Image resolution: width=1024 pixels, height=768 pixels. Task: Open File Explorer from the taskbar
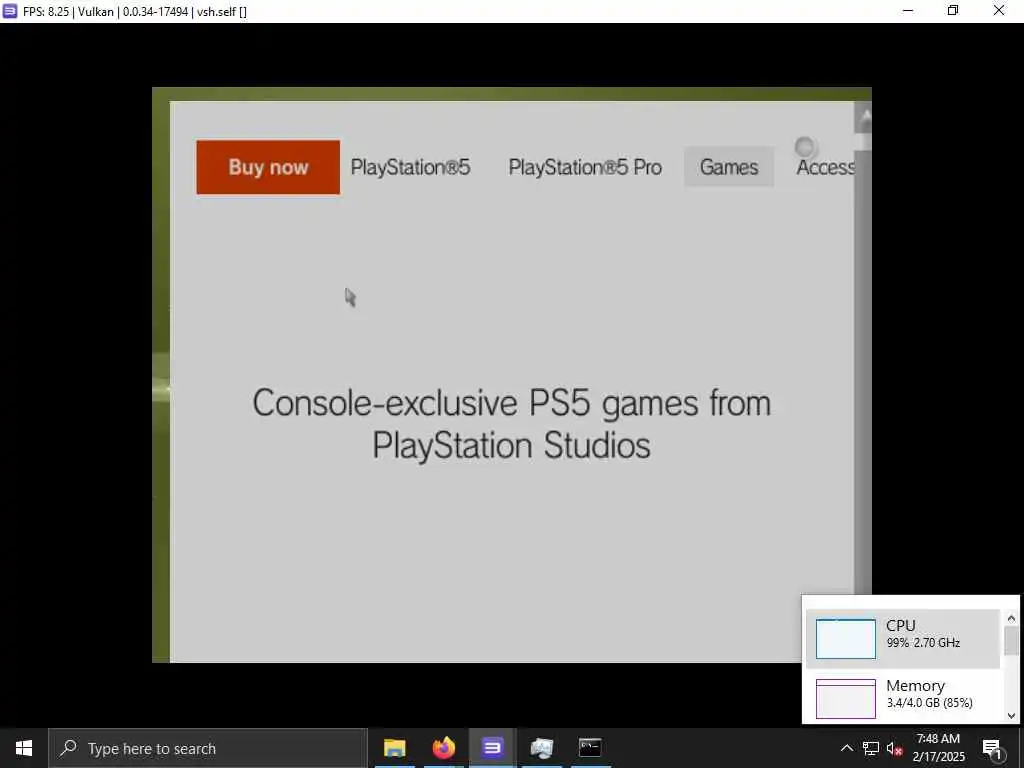[x=394, y=748]
